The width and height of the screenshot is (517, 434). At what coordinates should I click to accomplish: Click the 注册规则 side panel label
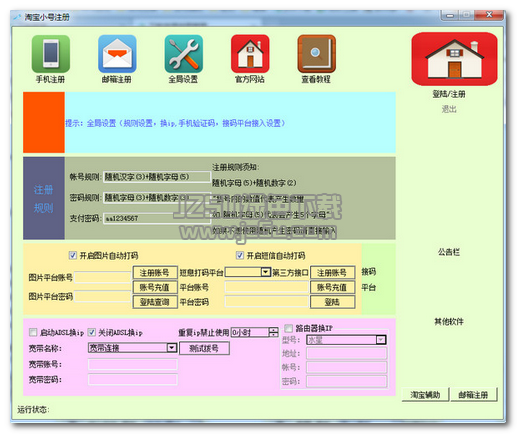coord(43,199)
